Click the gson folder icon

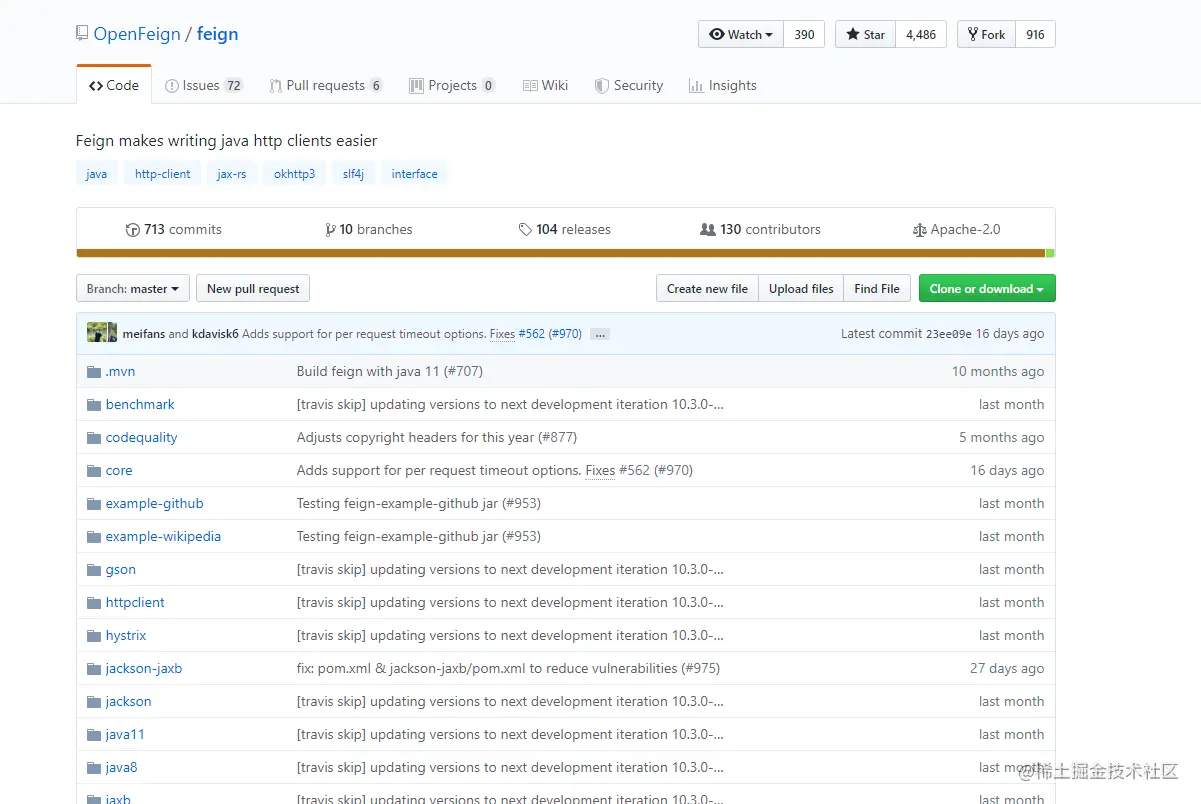tap(94, 569)
